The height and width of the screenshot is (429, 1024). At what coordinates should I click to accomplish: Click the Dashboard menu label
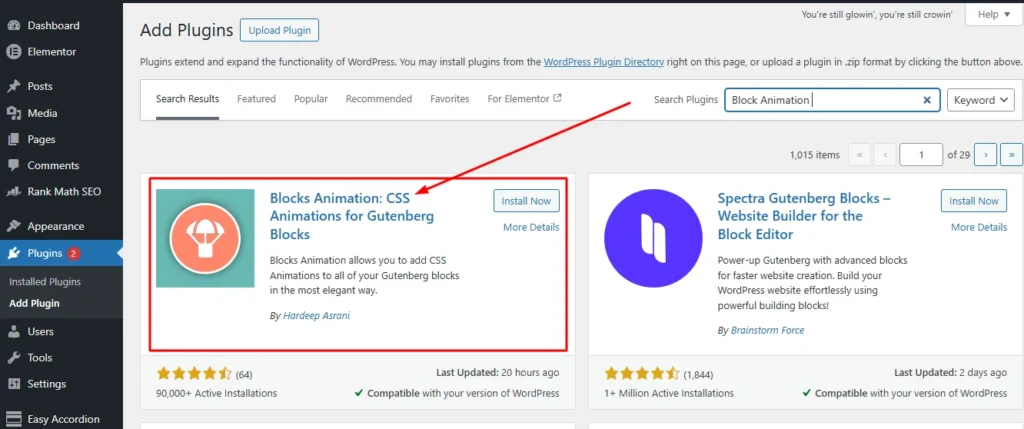click(54, 25)
